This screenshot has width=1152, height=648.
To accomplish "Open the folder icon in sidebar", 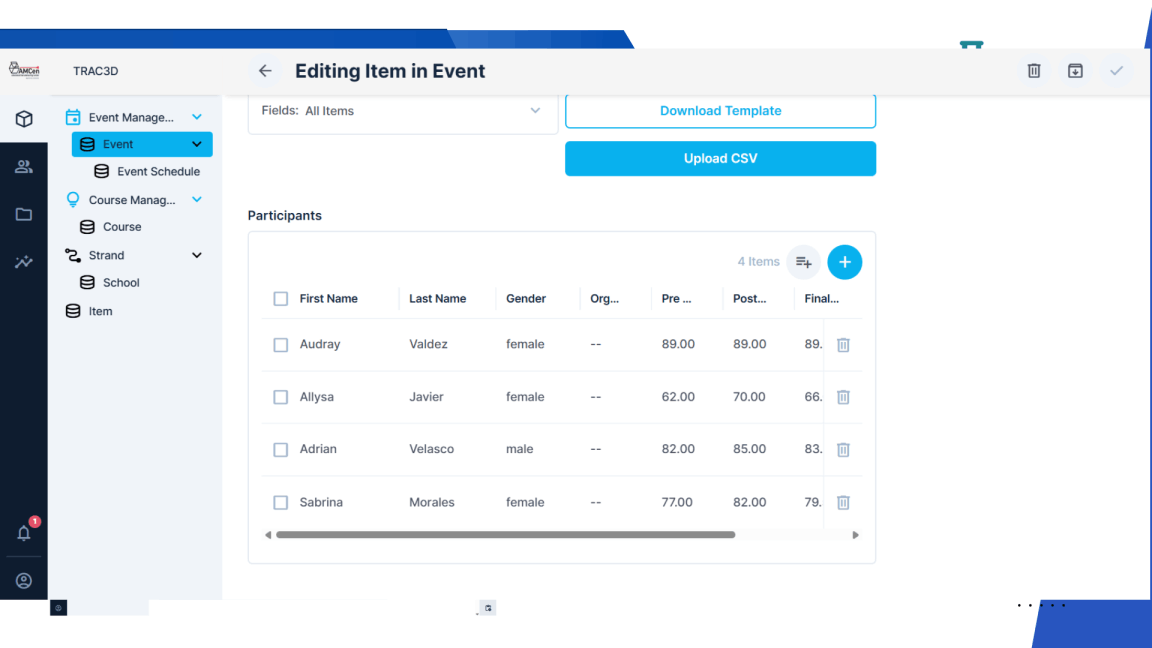I will point(24,214).
